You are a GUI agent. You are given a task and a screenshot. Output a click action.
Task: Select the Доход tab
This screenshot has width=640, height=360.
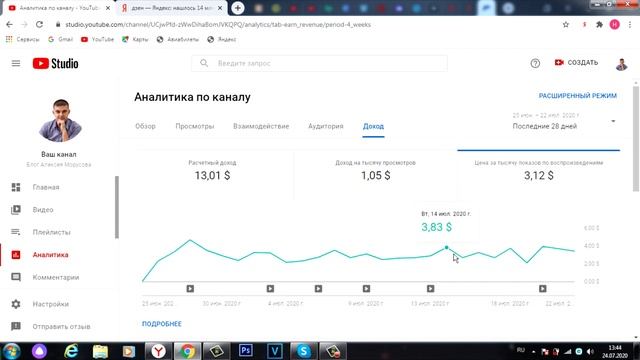pyautogui.click(x=373, y=126)
